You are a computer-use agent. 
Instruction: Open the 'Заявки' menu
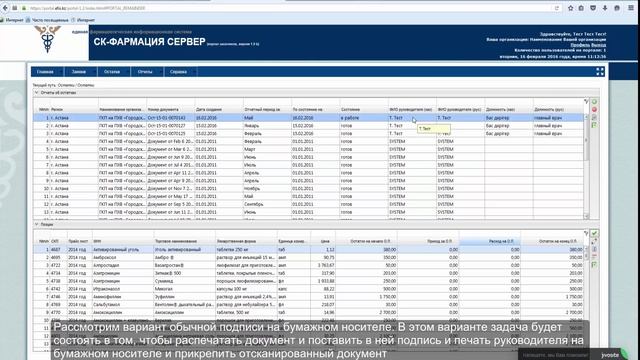click(x=79, y=72)
